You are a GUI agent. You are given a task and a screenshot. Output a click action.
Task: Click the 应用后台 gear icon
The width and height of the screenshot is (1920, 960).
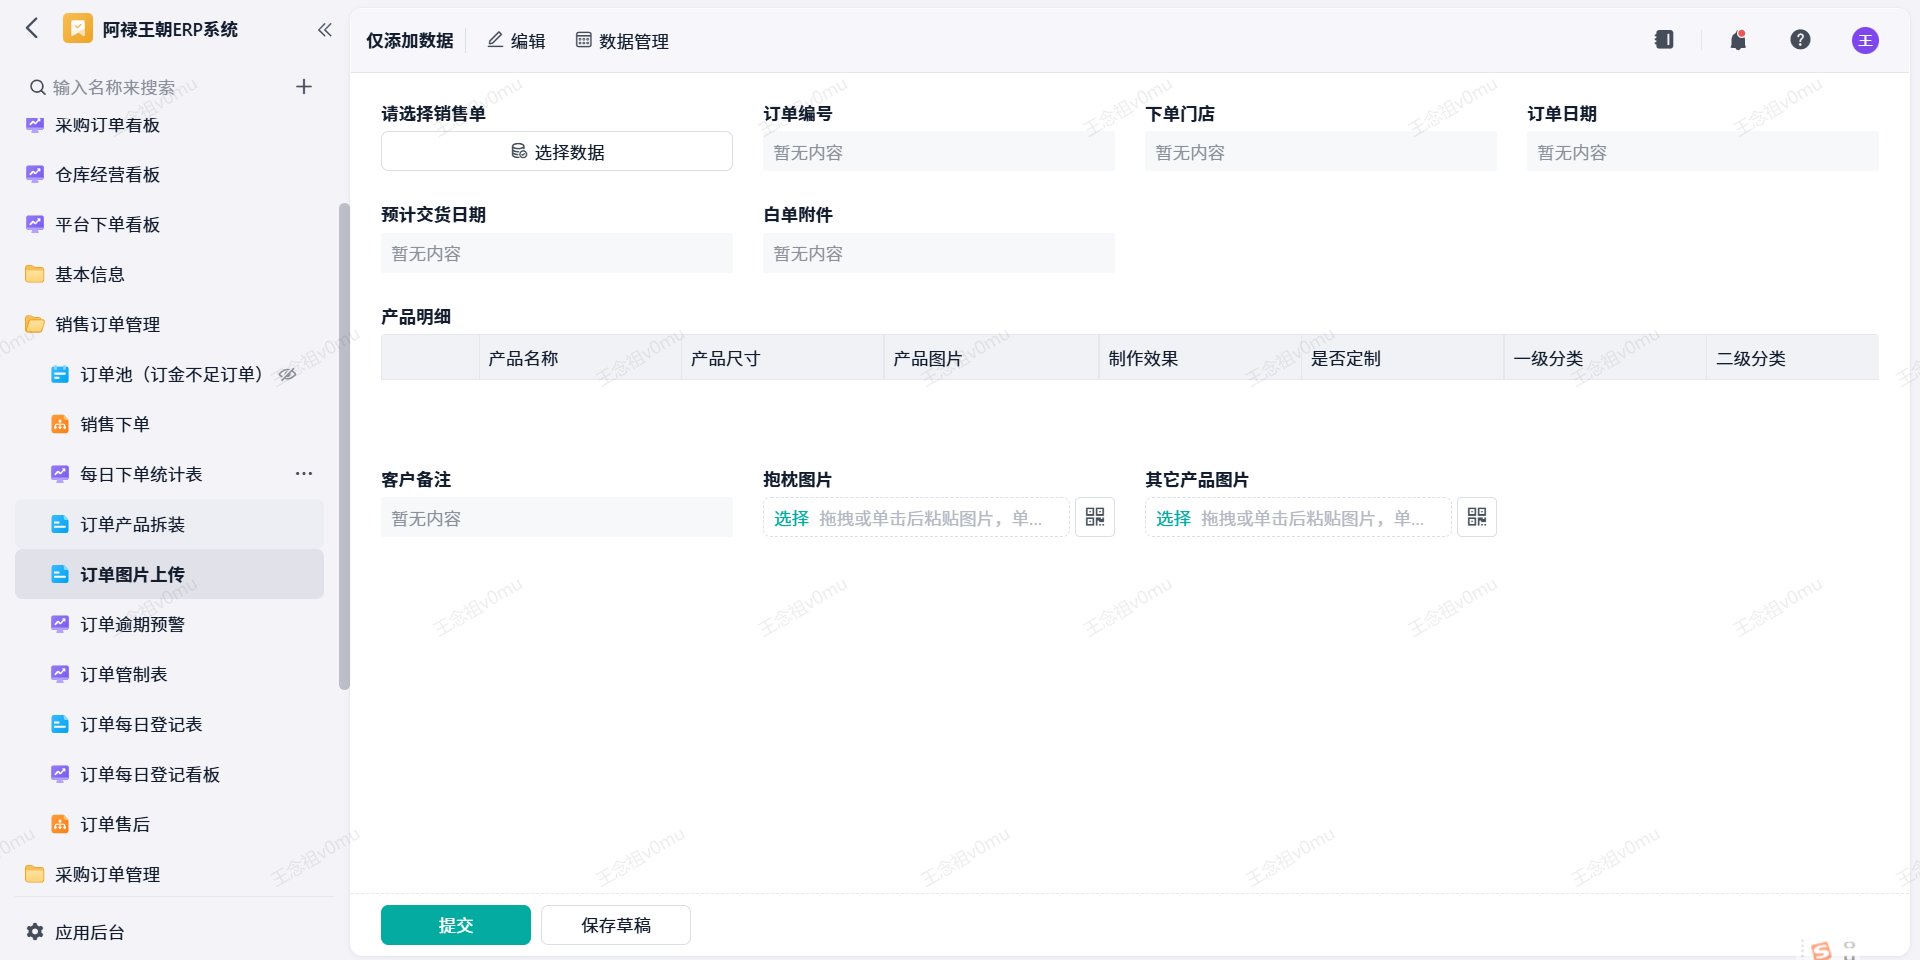click(x=35, y=932)
